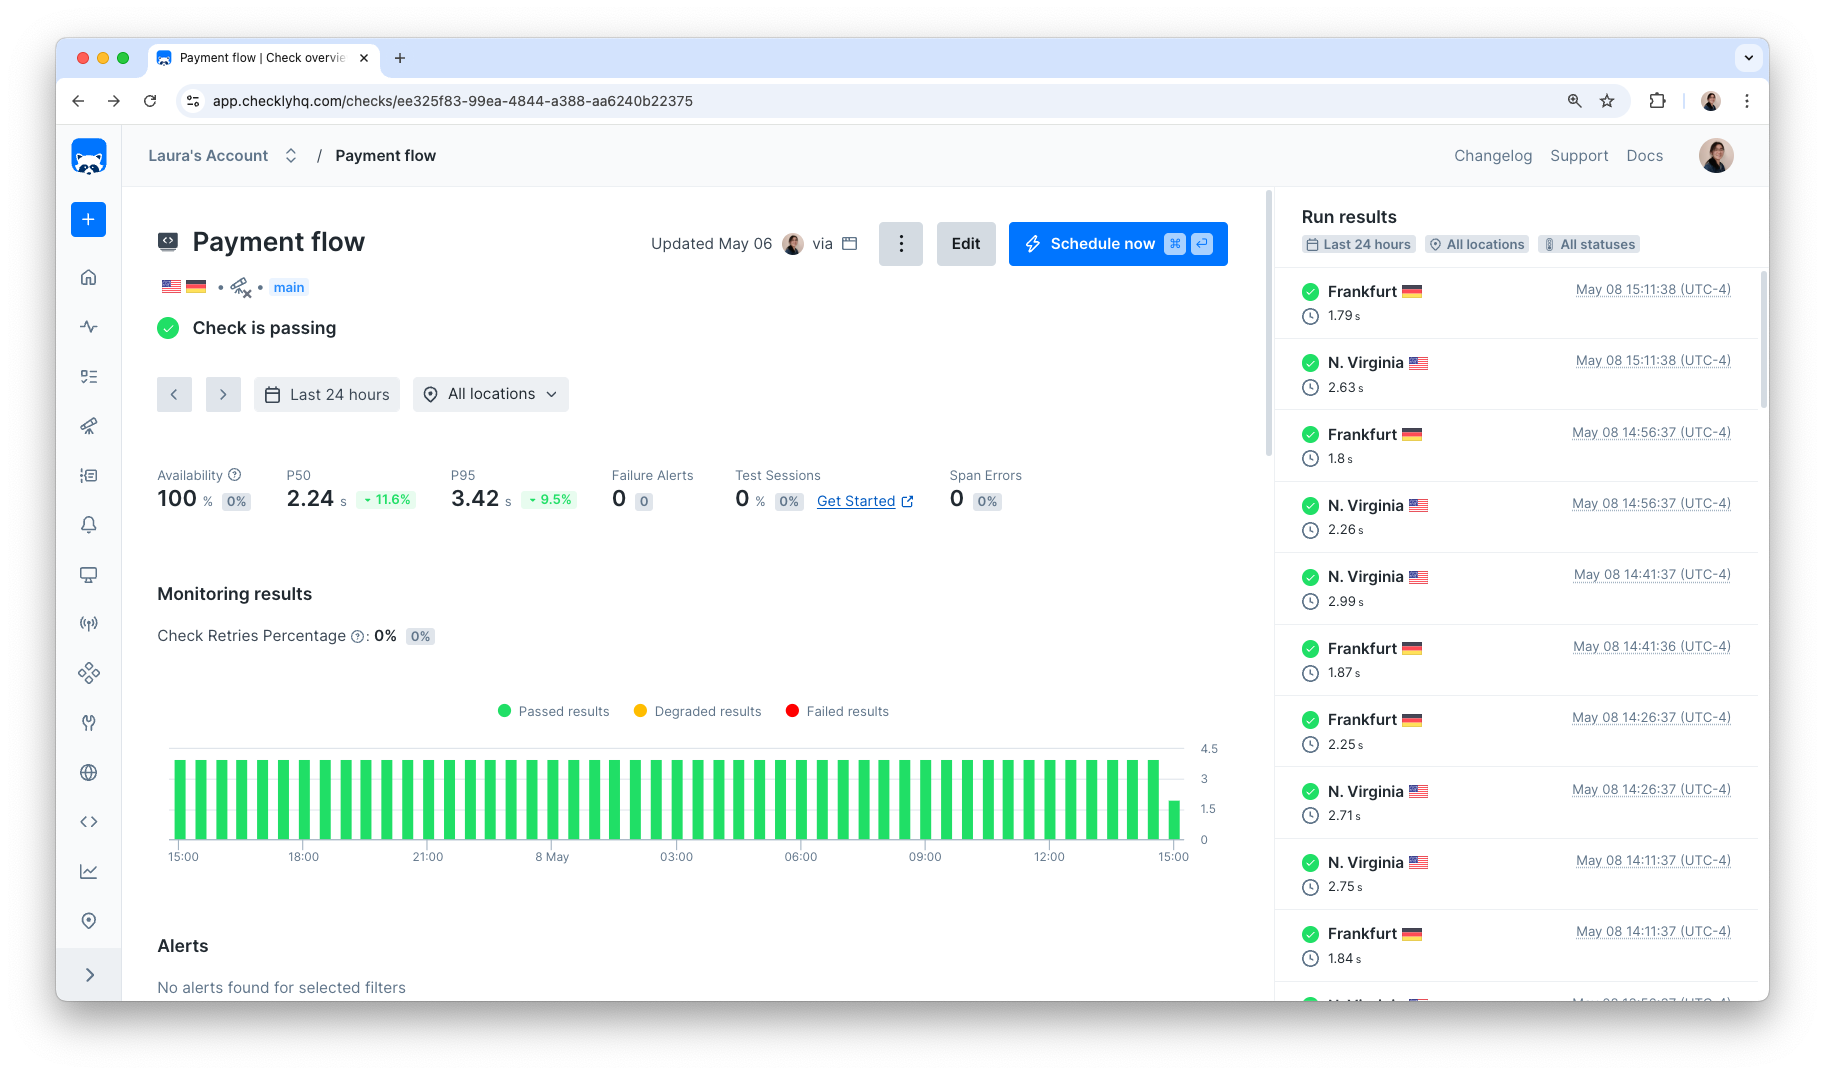Open the analytics chart icon in the sidebar
Image resolution: width=1825 pixels, height=1075 pixels.
pyautogui.click(x=88, y=870)
